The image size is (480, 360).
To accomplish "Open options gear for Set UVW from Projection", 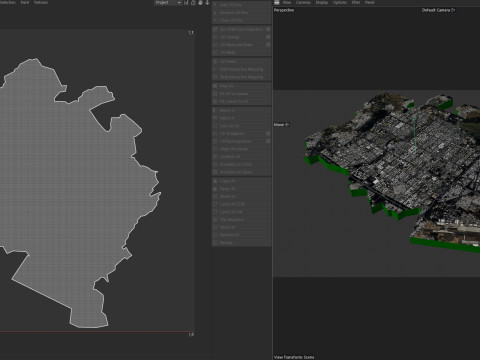I will point(268,29).
